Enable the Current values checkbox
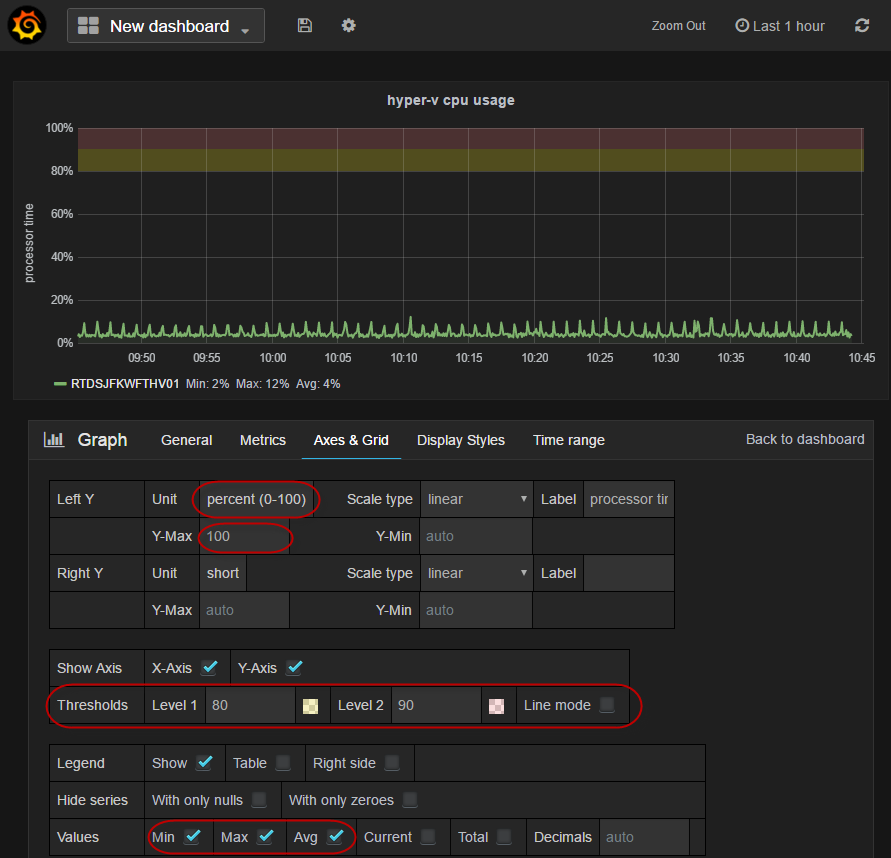This screenshot has height=858, width=891. [428, 837]
